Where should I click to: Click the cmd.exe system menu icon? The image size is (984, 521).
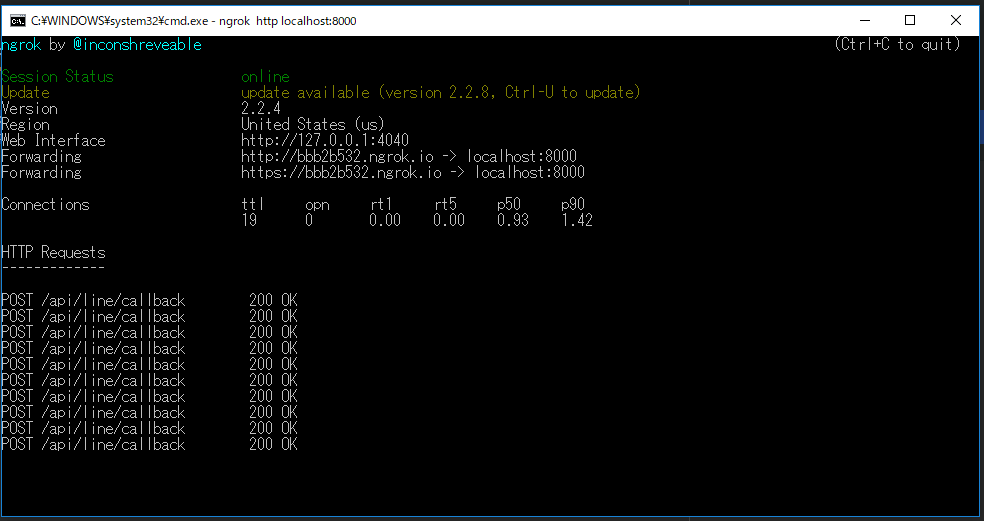coord(18,21)
